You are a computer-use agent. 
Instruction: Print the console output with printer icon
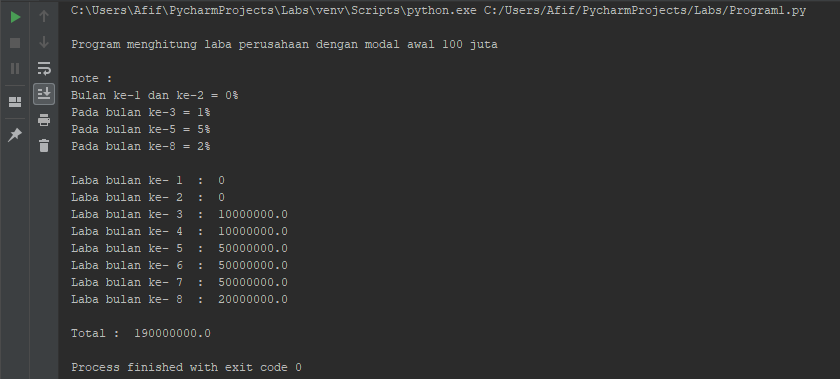(44, 120)
